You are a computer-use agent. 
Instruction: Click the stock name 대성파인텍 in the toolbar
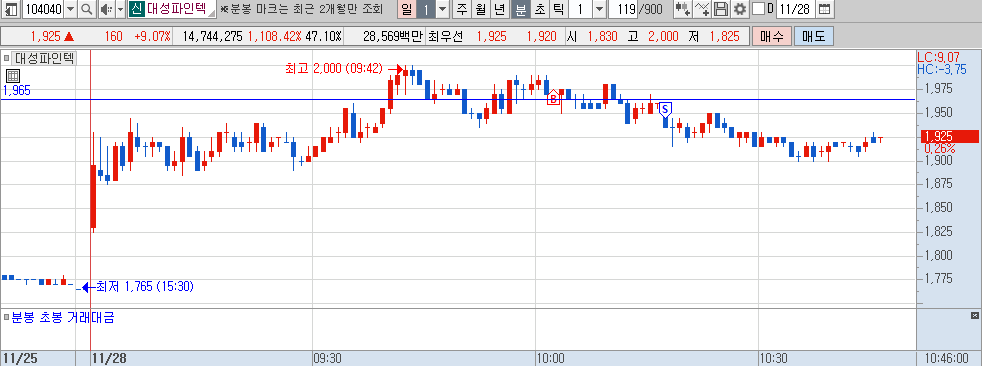click(x=176, y=9)
